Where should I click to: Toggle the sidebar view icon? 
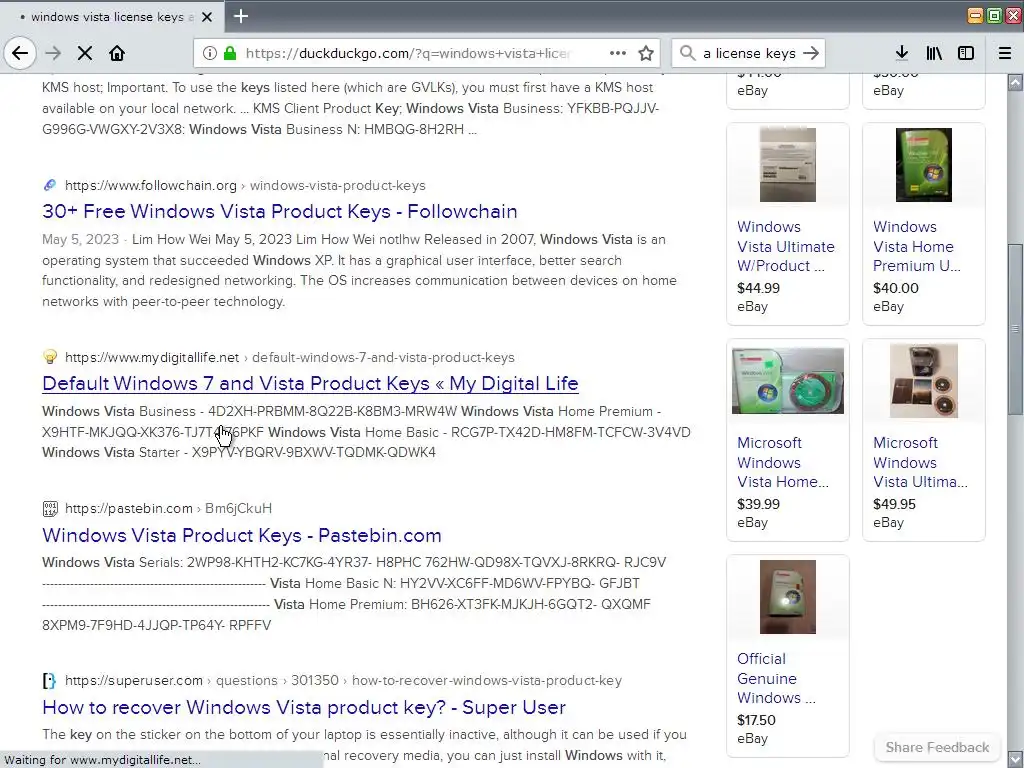[x=966, y=53]
